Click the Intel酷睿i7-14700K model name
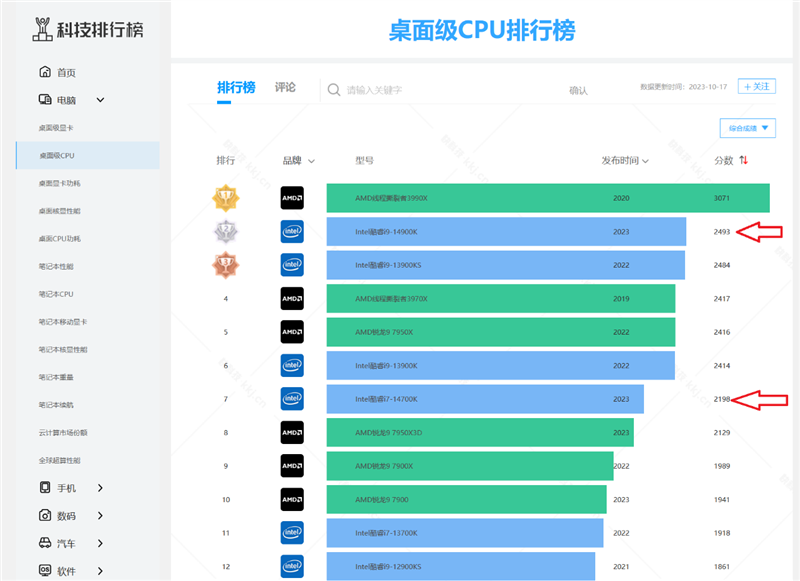The width and height of the screenshot is (800, 581). pyautogui.click(x=386, y=399)
